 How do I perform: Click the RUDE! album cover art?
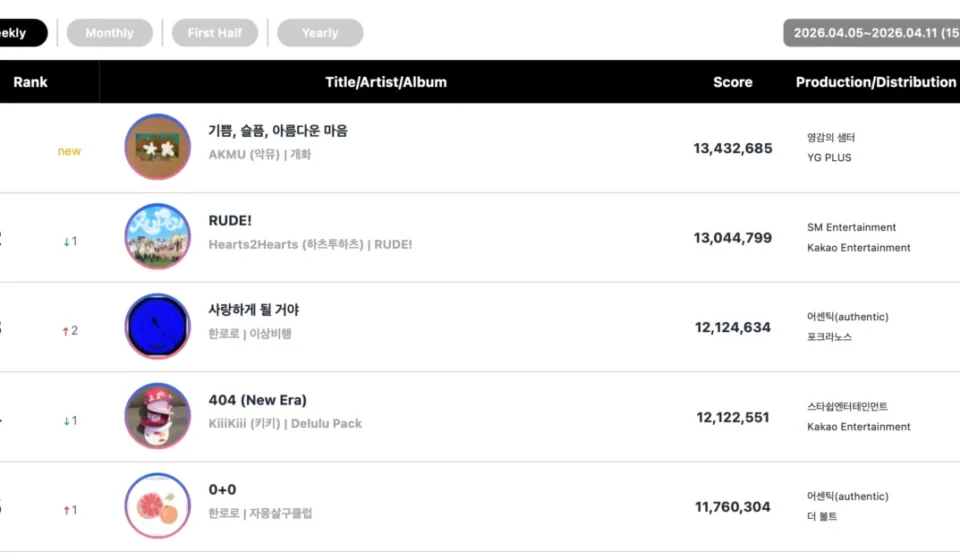(158, 237)
